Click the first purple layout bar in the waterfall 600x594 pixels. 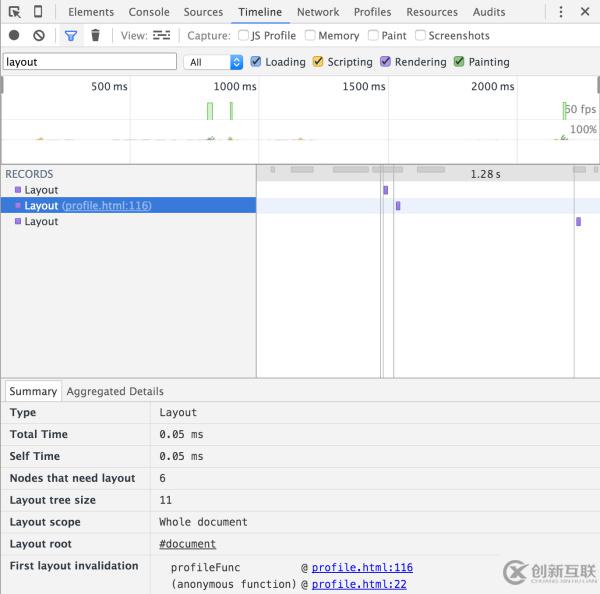(386, 190)
